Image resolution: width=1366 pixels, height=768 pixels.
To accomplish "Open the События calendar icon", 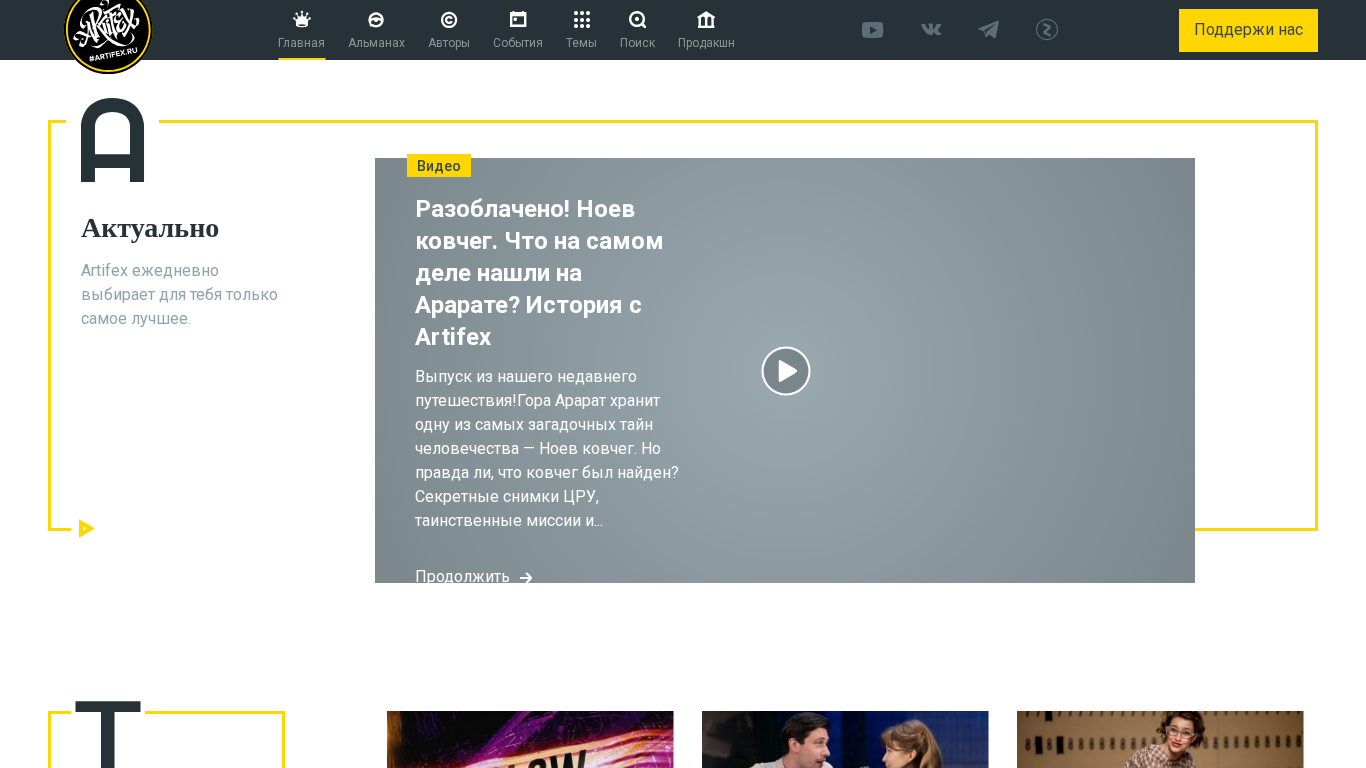I will coord(517,20).
